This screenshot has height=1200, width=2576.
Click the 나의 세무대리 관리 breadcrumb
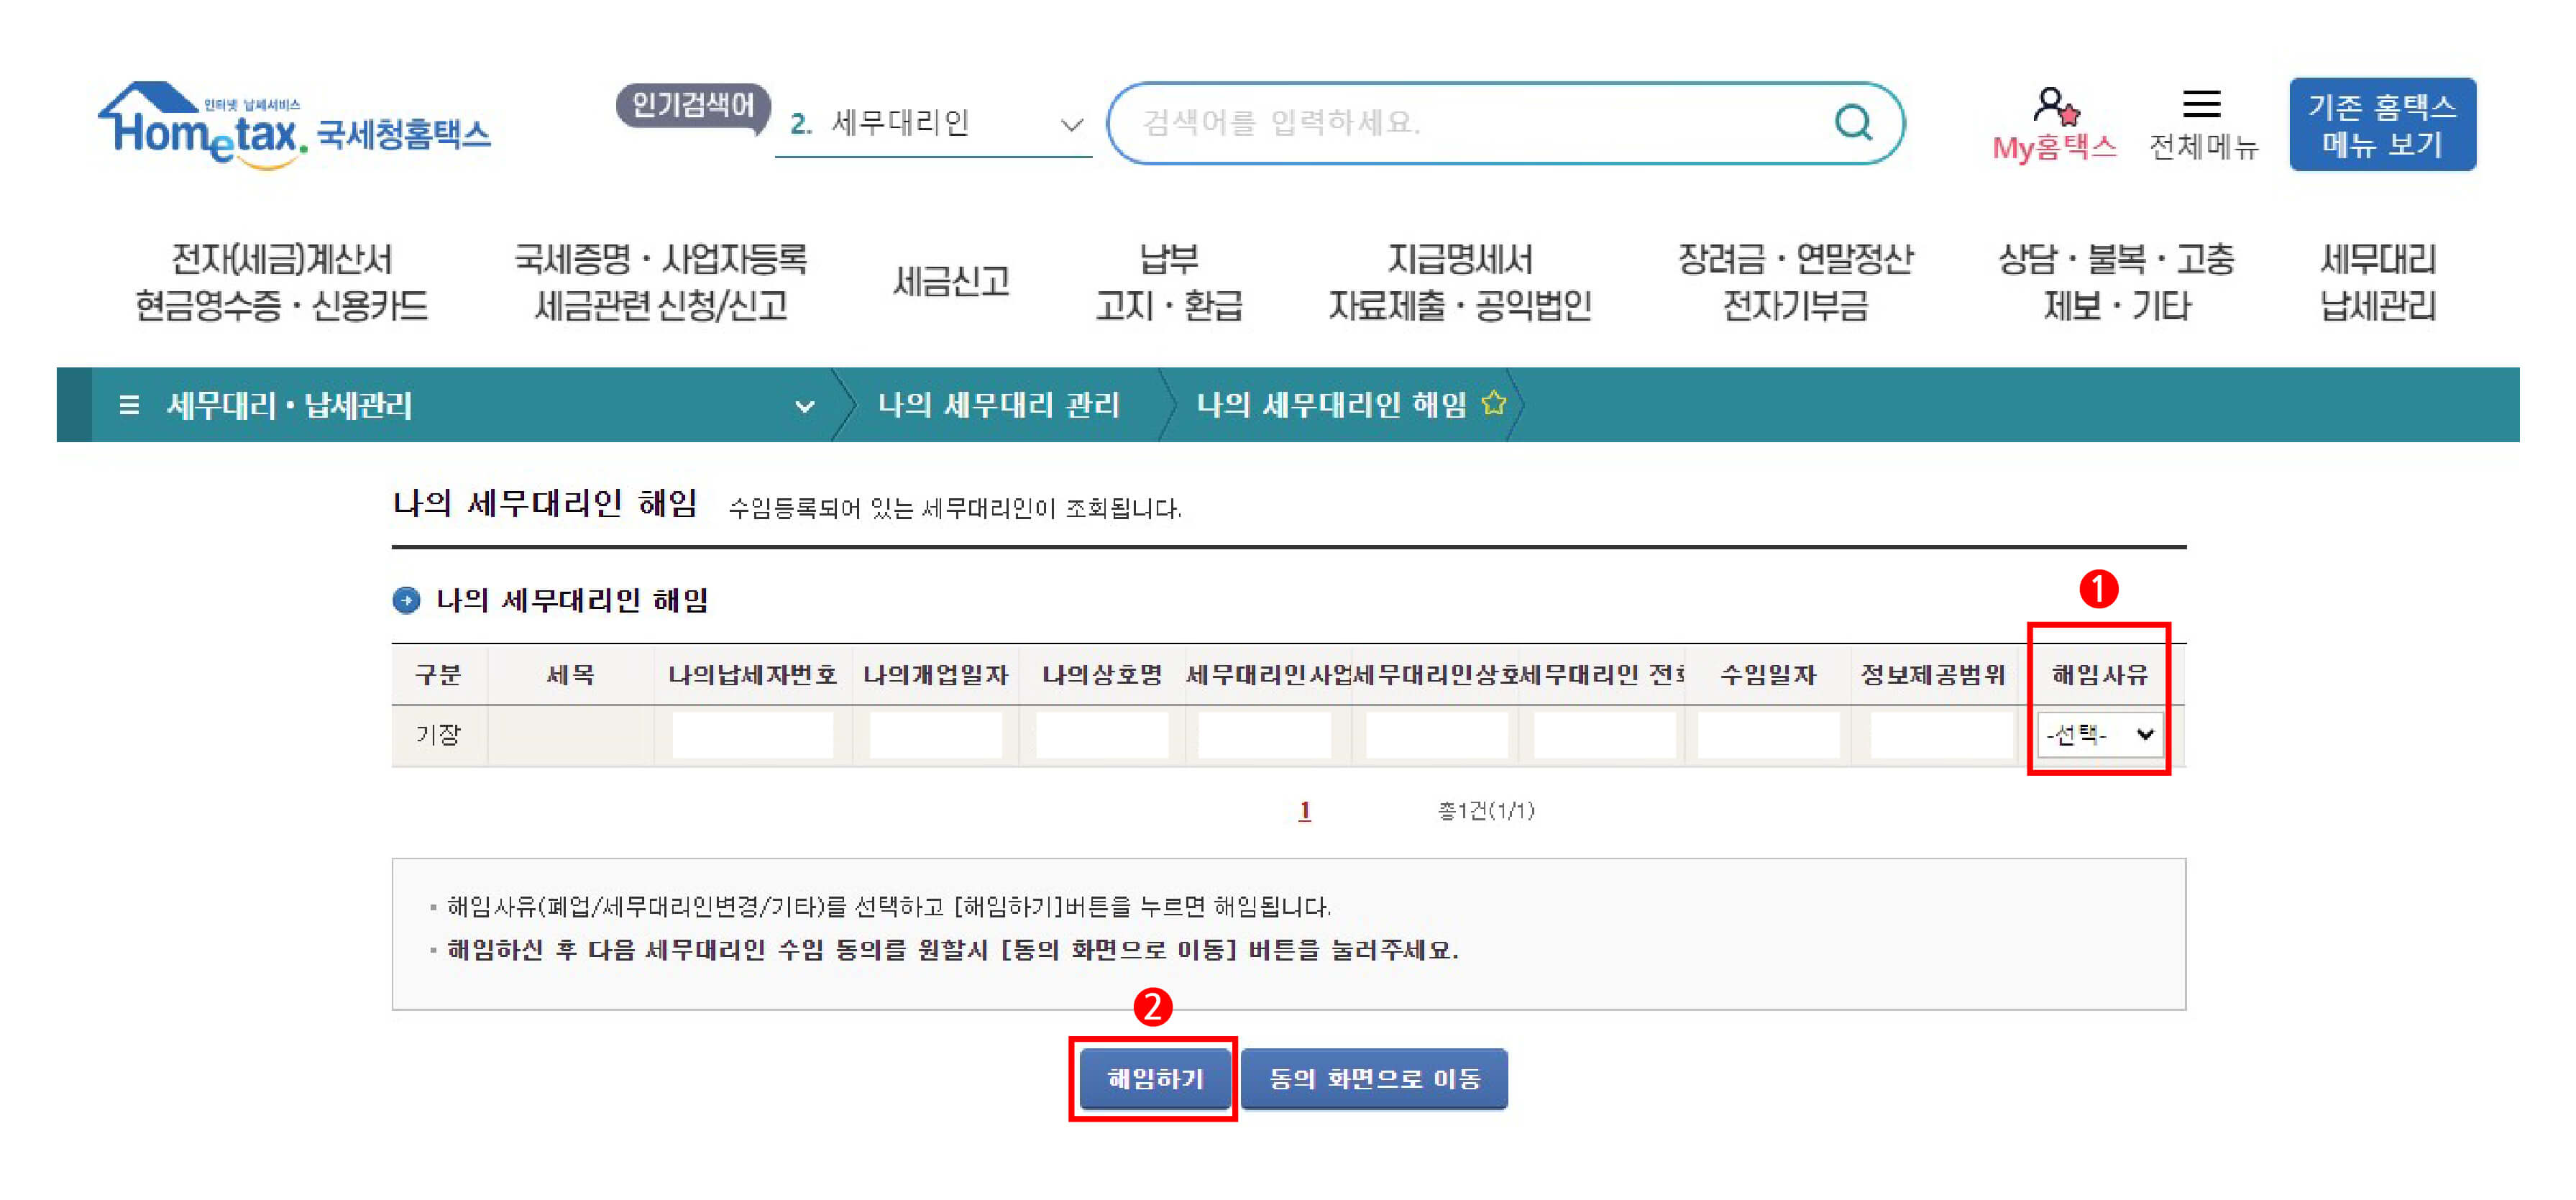coord(998,405)
